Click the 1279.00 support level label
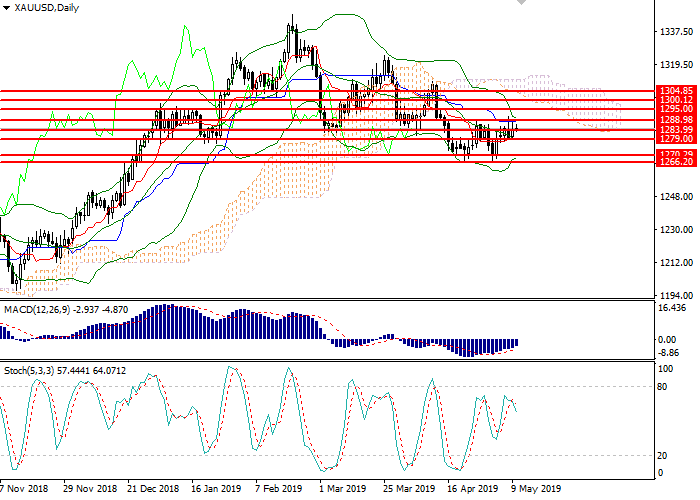The width and height of the screenshot is (700, 500). pyautogui.click(x=672, y=138)
